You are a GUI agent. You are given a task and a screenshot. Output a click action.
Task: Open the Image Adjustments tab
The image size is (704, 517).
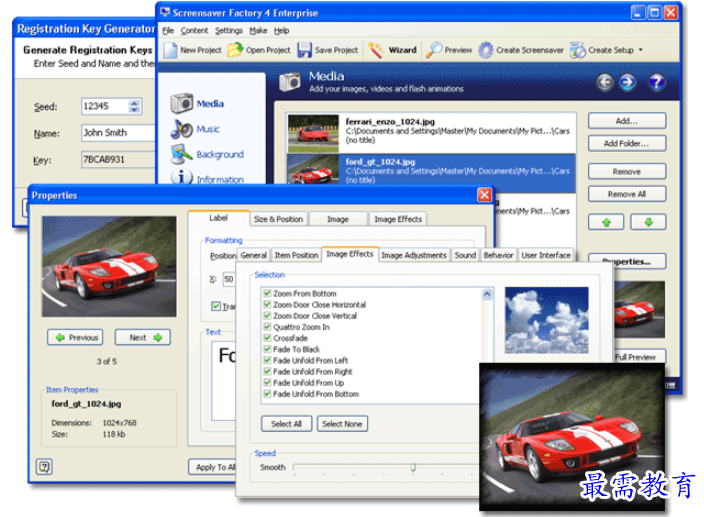(x=414, y=255)
